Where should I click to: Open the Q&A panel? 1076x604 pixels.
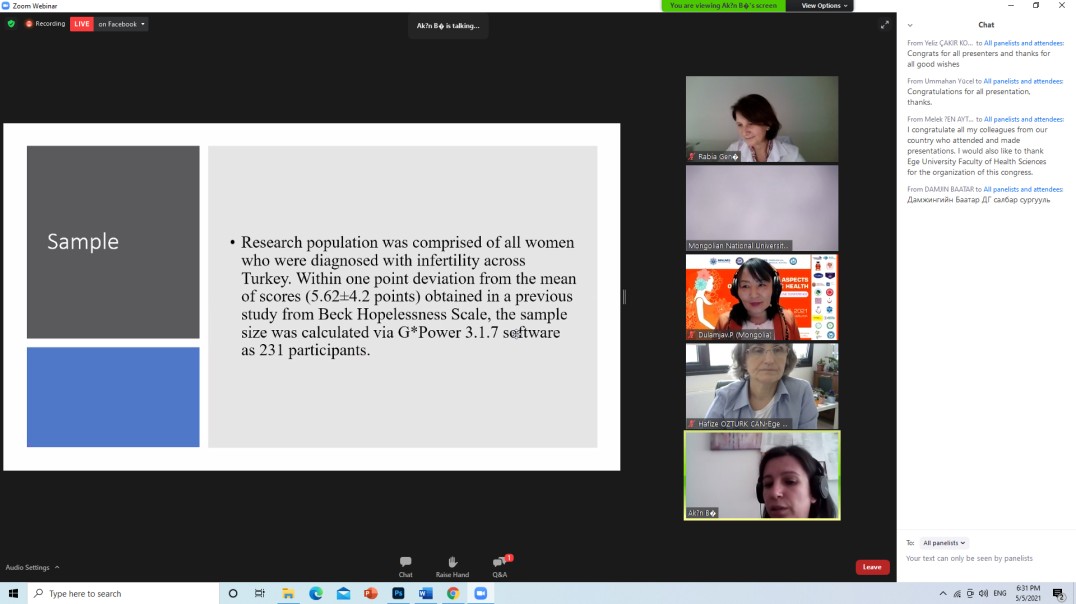[500, 567]
